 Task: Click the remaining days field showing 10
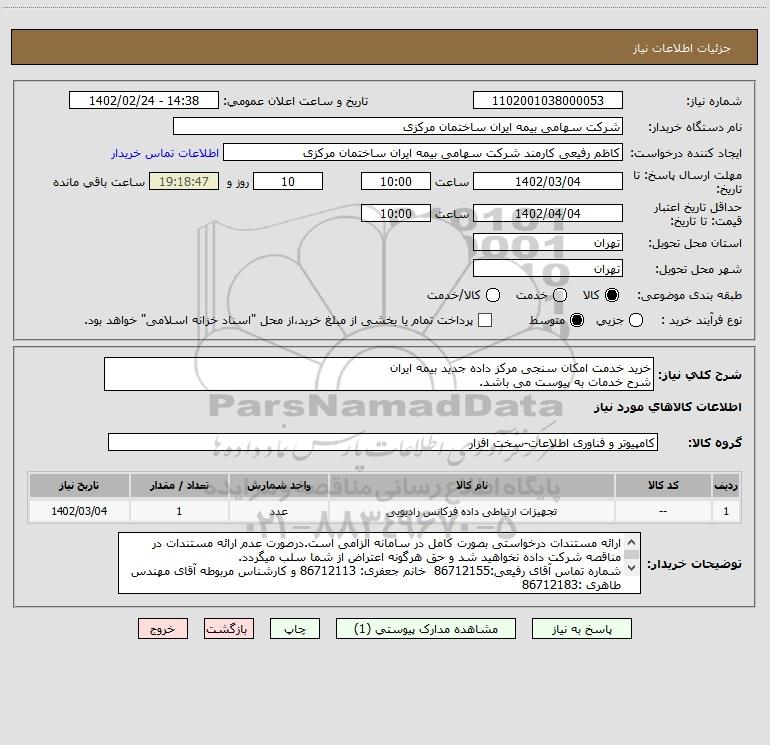288,181
